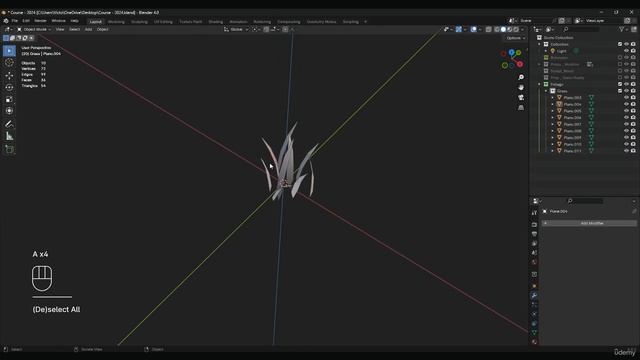Switch to the Modeling workspace tab
640x360 pixels.
tap(116, 22)
